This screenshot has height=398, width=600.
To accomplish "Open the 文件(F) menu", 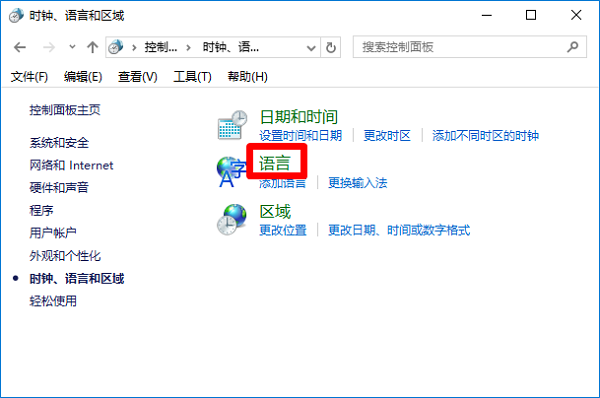I will click(29, 77).
